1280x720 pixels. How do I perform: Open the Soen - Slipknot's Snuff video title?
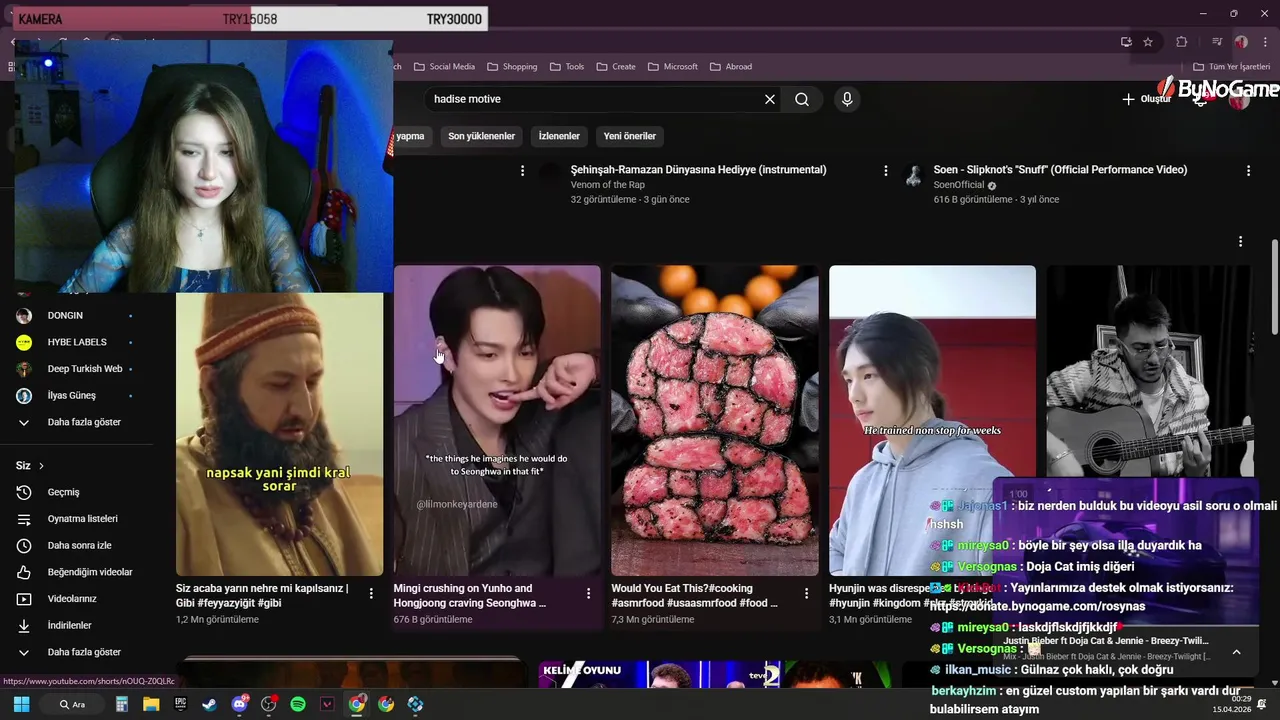pos(1060,170)
